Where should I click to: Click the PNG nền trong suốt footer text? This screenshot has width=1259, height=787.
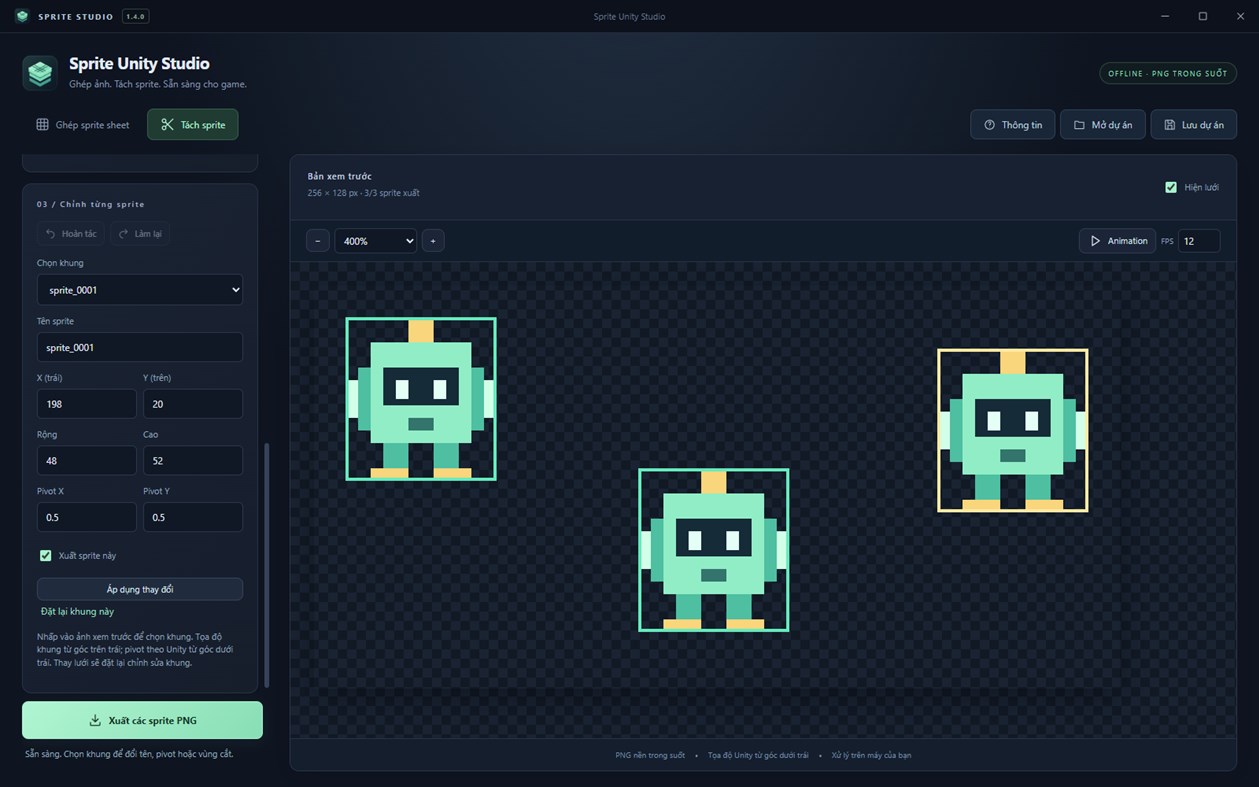coord(650,755)
